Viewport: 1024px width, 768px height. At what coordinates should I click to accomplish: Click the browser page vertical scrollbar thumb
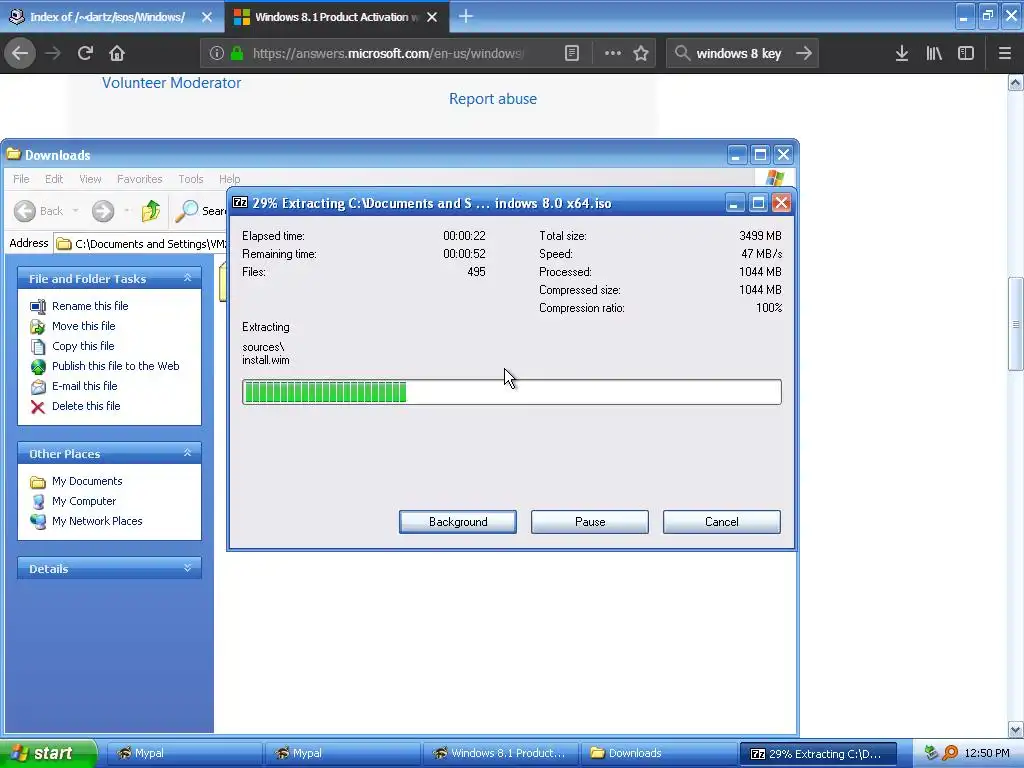1015,324
